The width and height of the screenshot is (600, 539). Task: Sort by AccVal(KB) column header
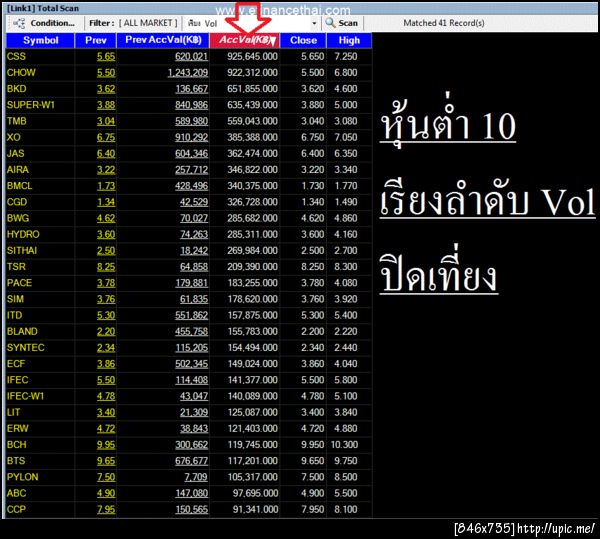(x=245, y=41)
